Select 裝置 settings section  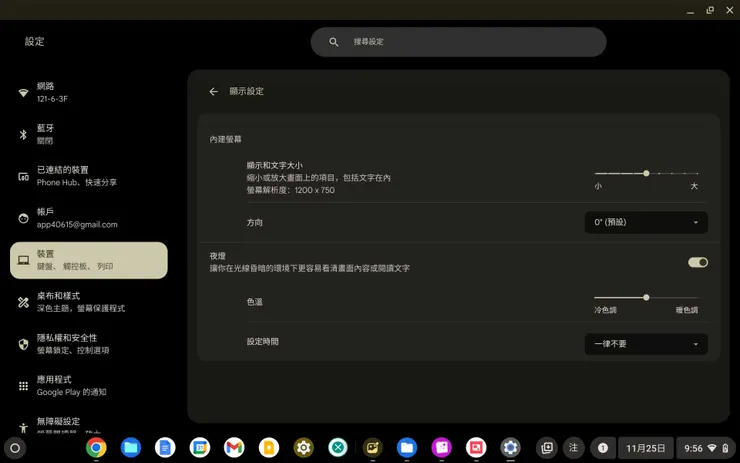[89, 260]
